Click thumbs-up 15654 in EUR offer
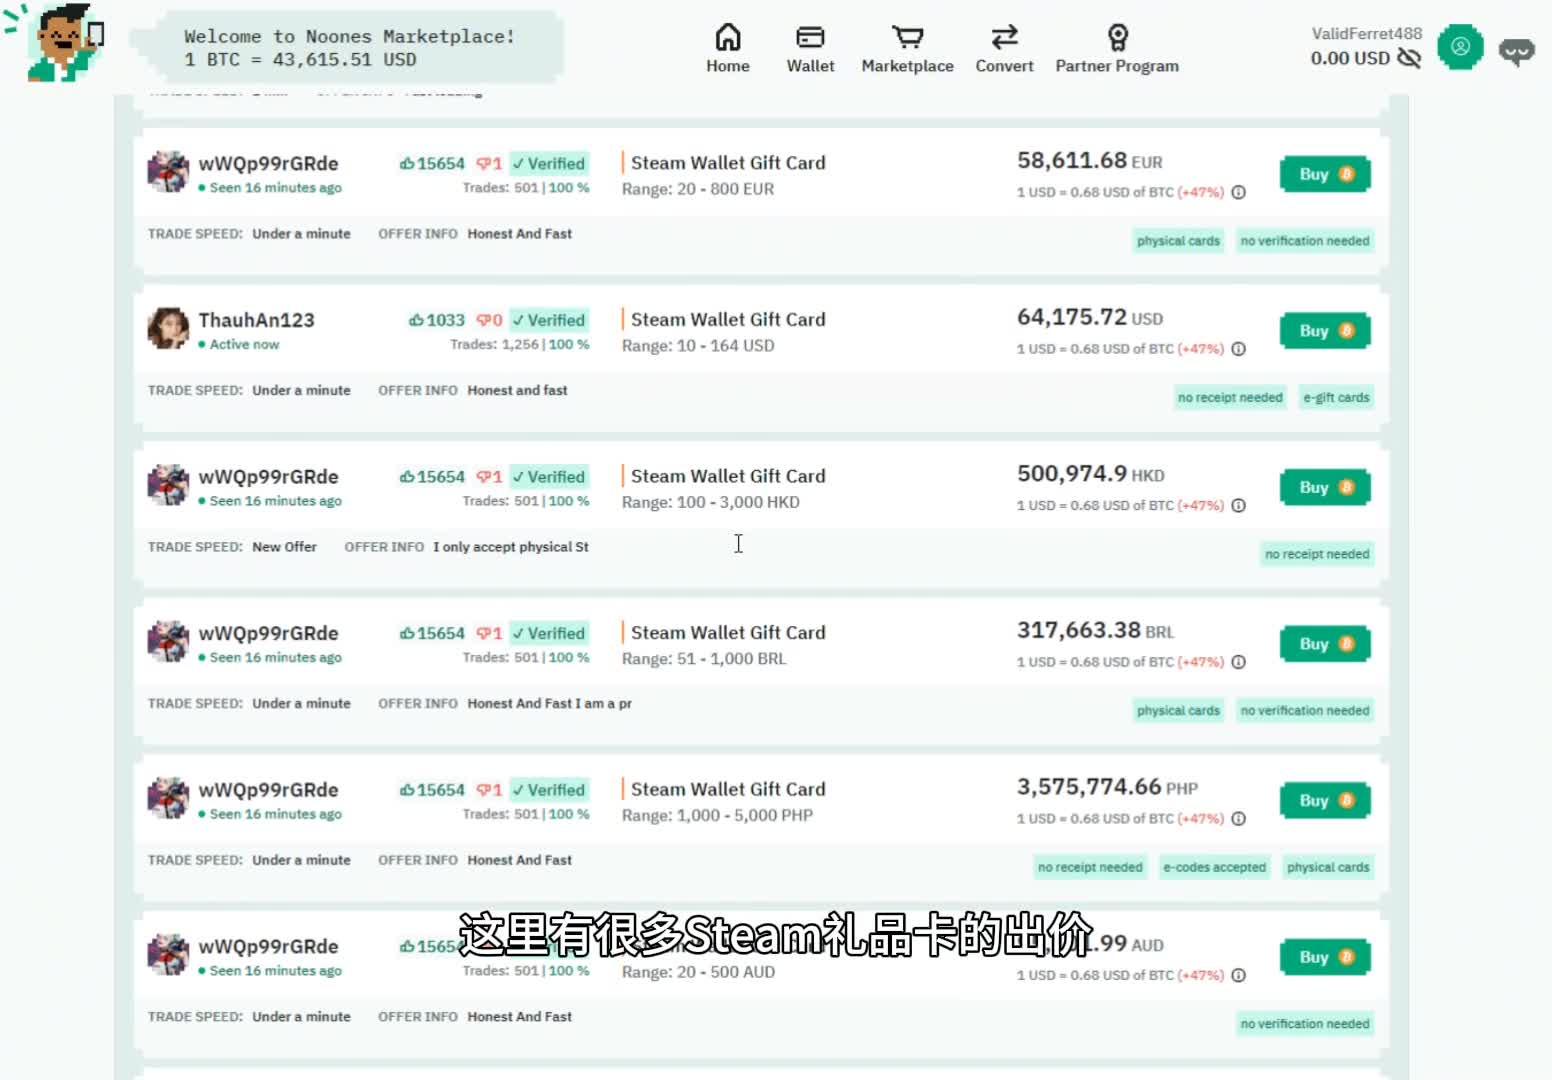The image size is (1552, 1080). (432, 163)
